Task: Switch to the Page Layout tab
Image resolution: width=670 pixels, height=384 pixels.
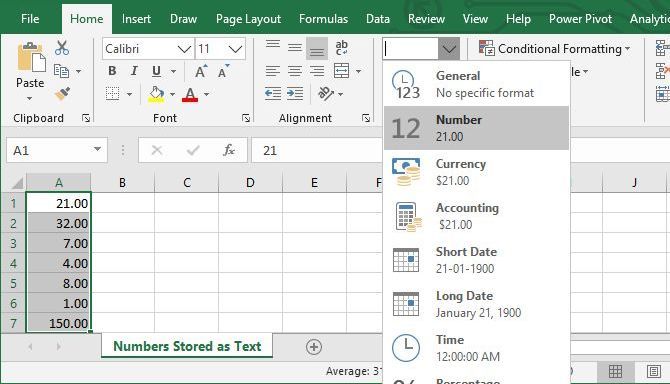Action: pyautogui.click(x=248, y=19)
